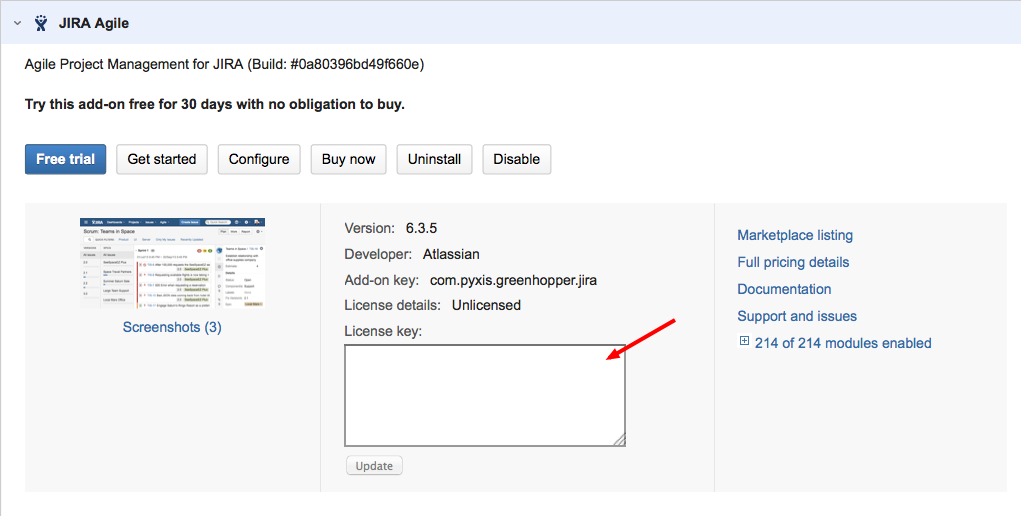Collapse the JIRA Agile add-on section
1021x516 pixels.
point(18,23)
